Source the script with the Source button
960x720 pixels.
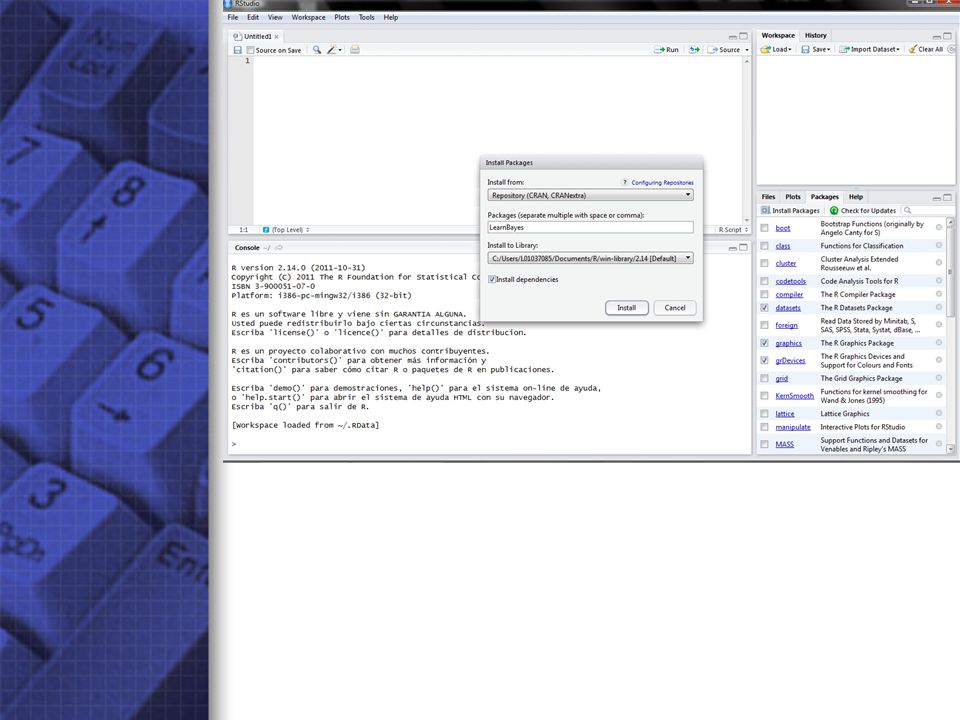coord(724,50)
